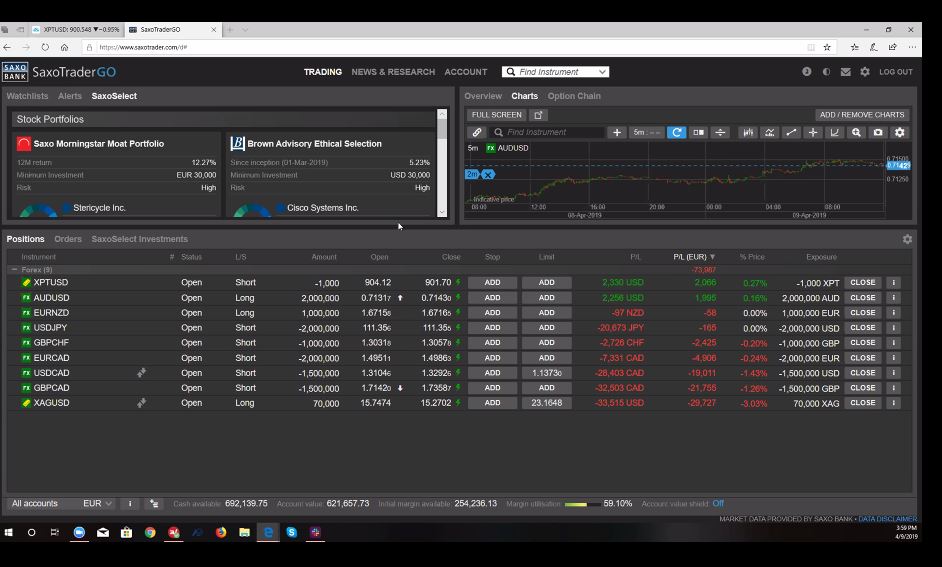
Task: Edit USDCAD limit 1.1373
Action: point(547,373)
